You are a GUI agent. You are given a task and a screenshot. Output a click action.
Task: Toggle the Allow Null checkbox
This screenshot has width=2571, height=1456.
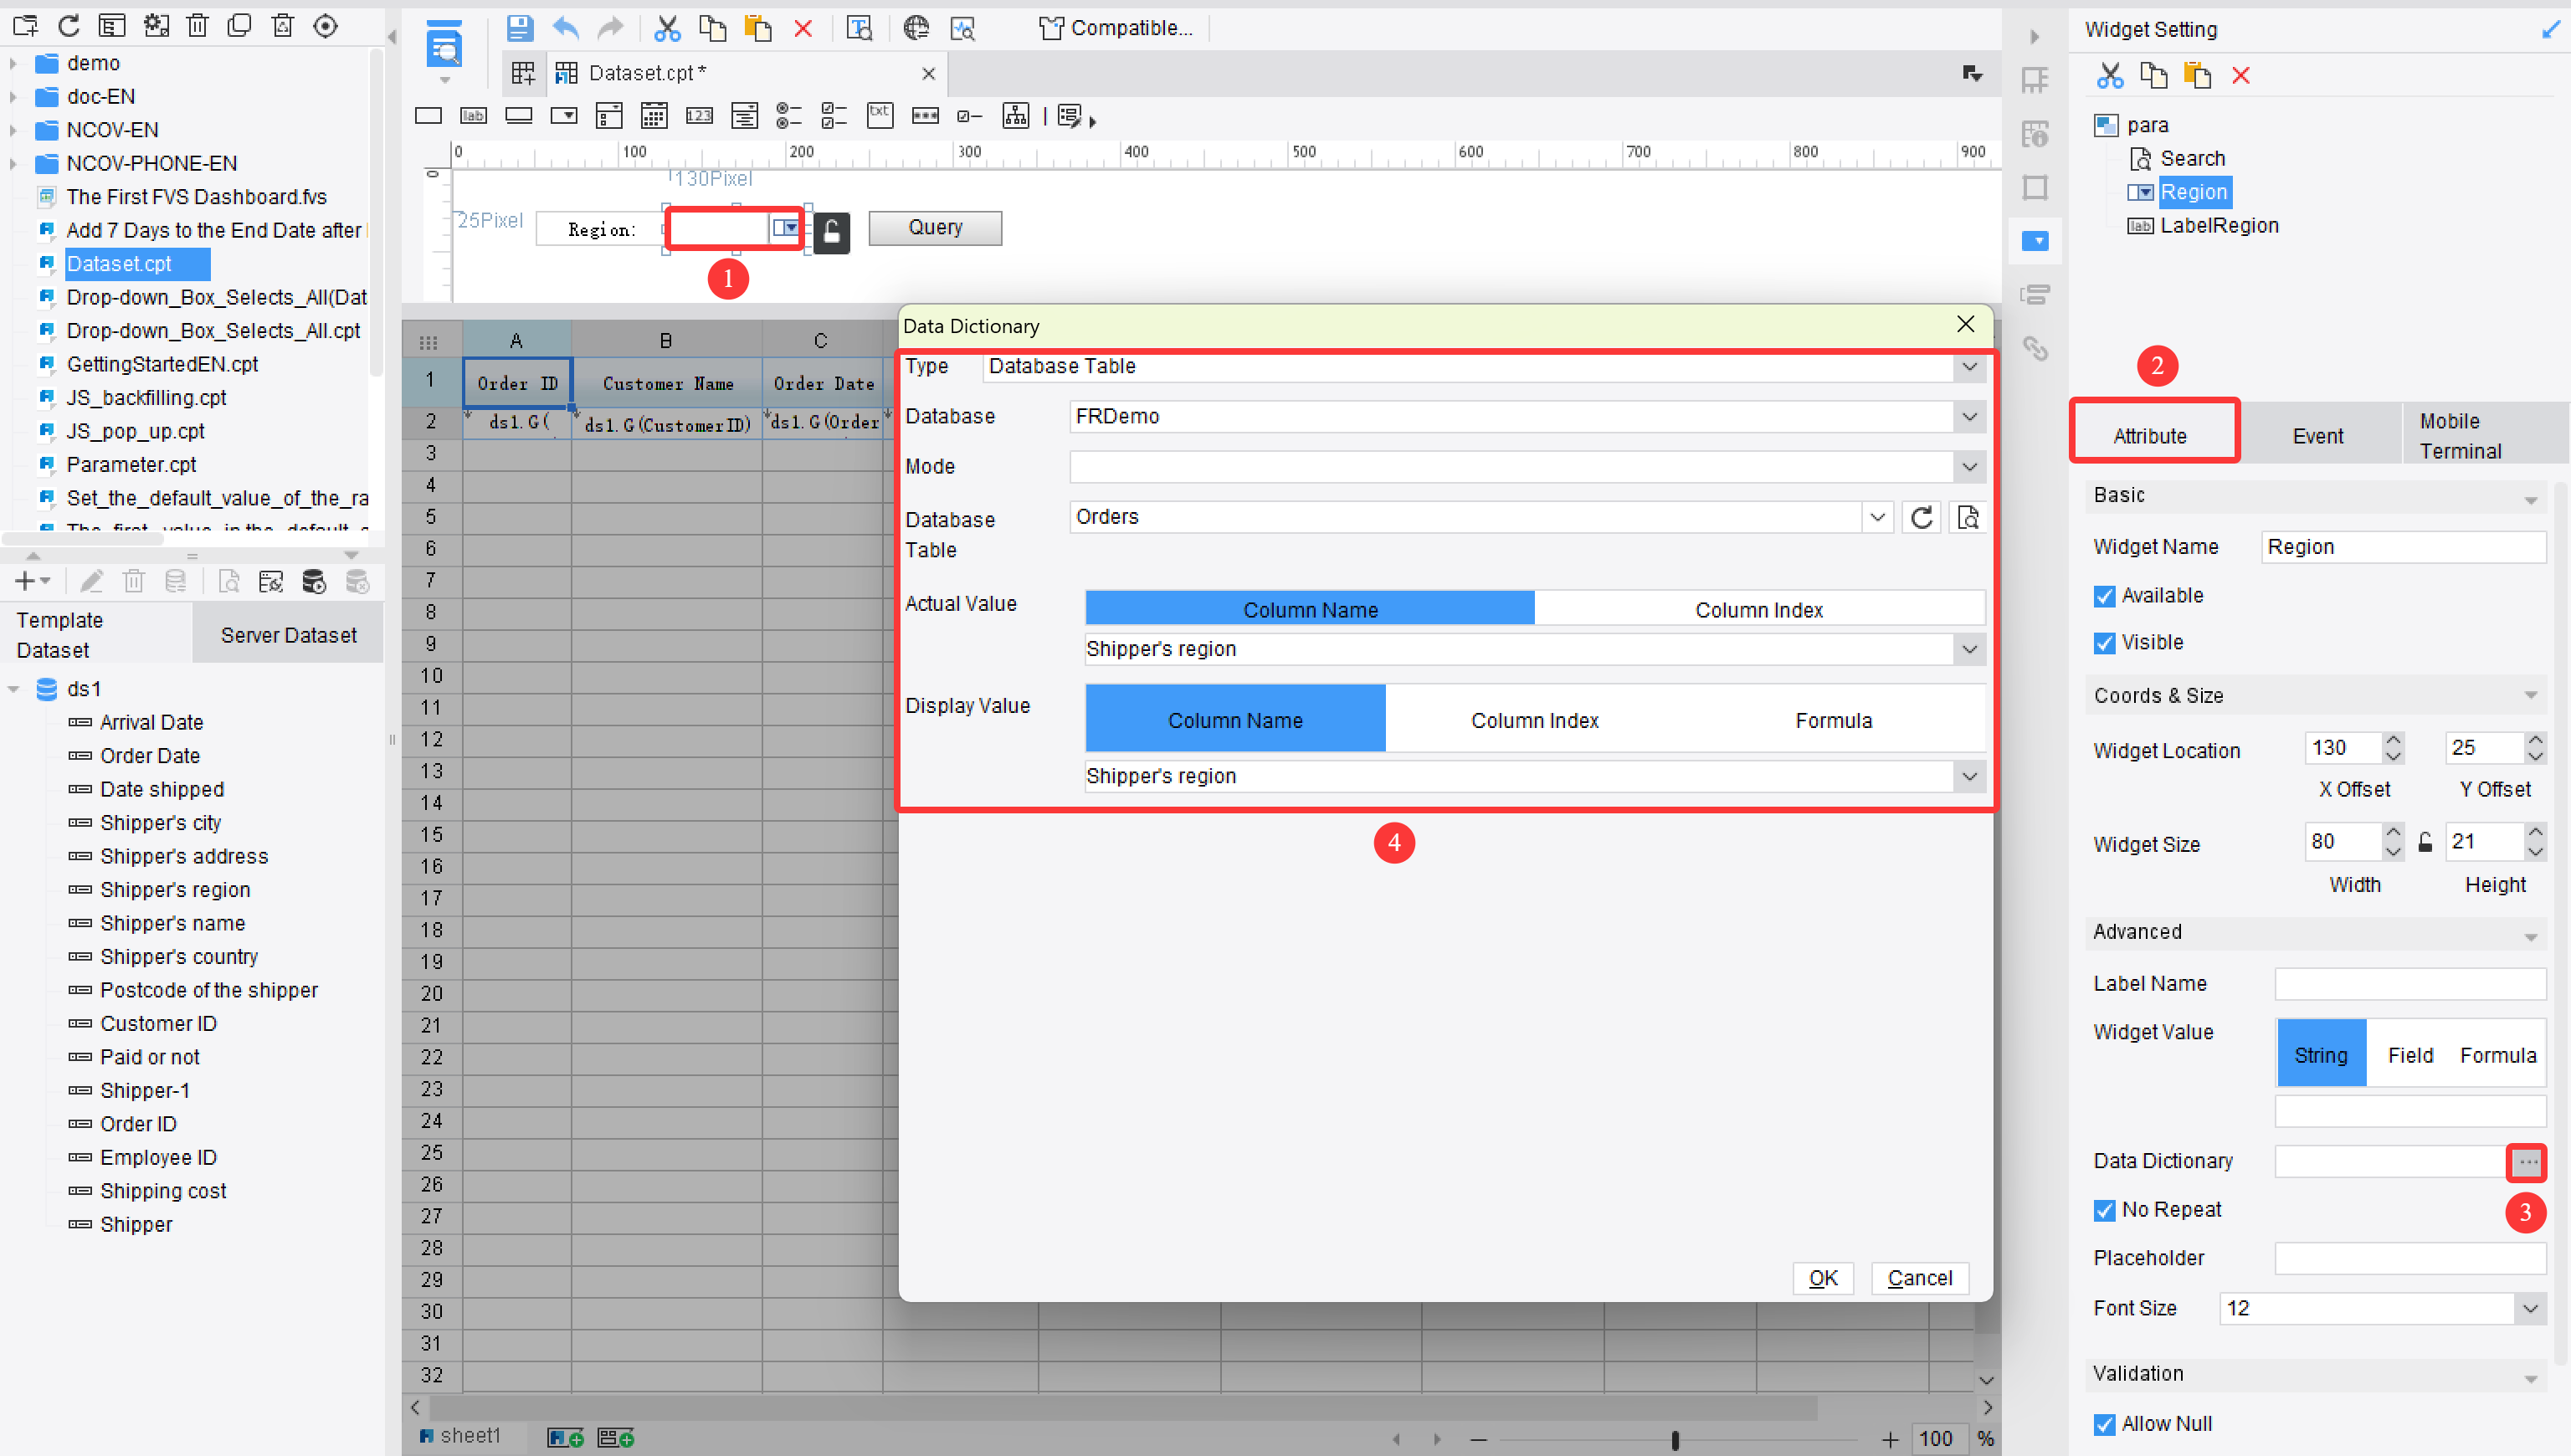click(2104, 1425)
